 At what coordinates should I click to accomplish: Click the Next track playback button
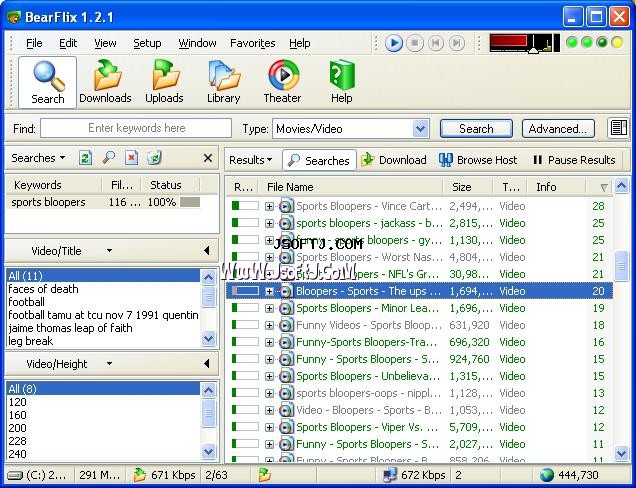click(457, 43)
